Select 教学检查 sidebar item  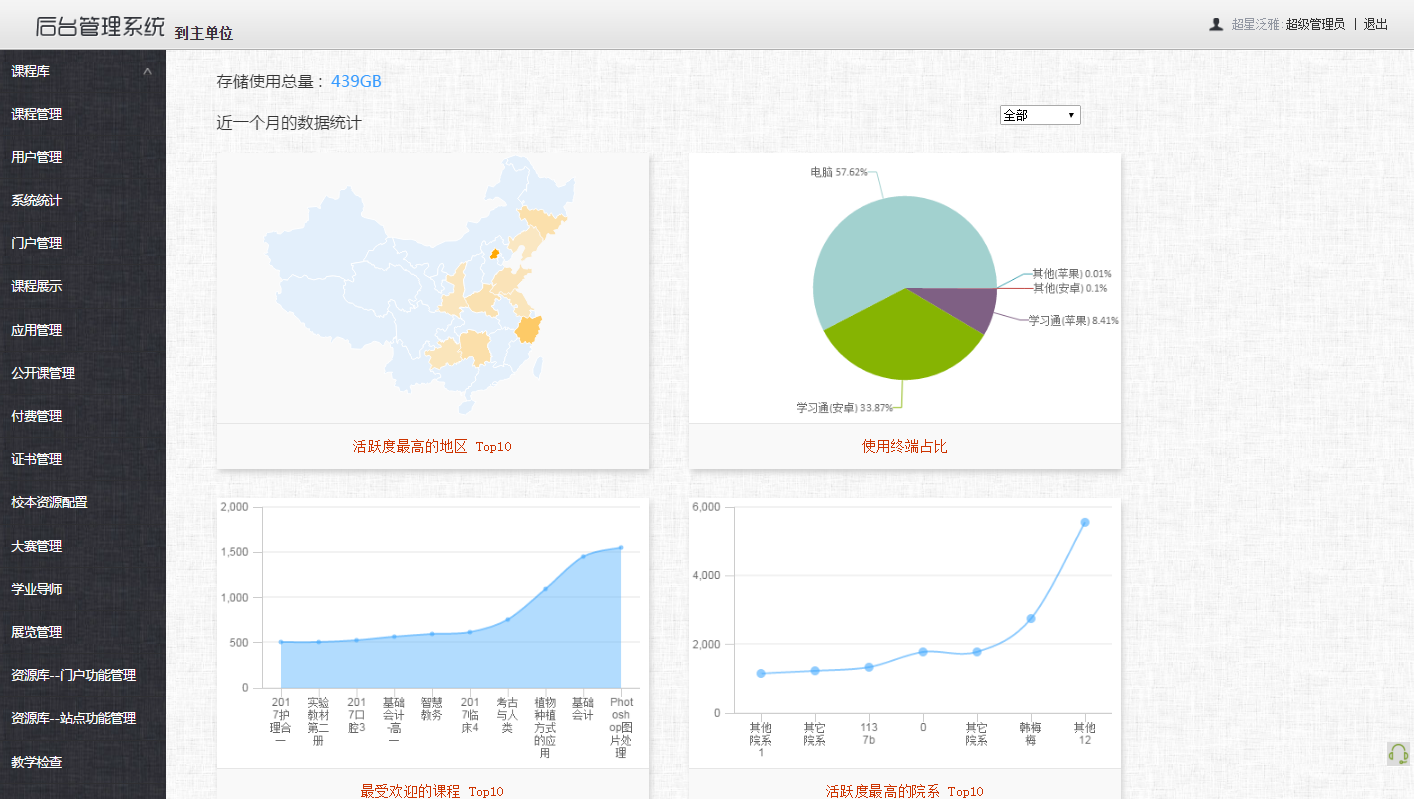[x=37, y=762]
